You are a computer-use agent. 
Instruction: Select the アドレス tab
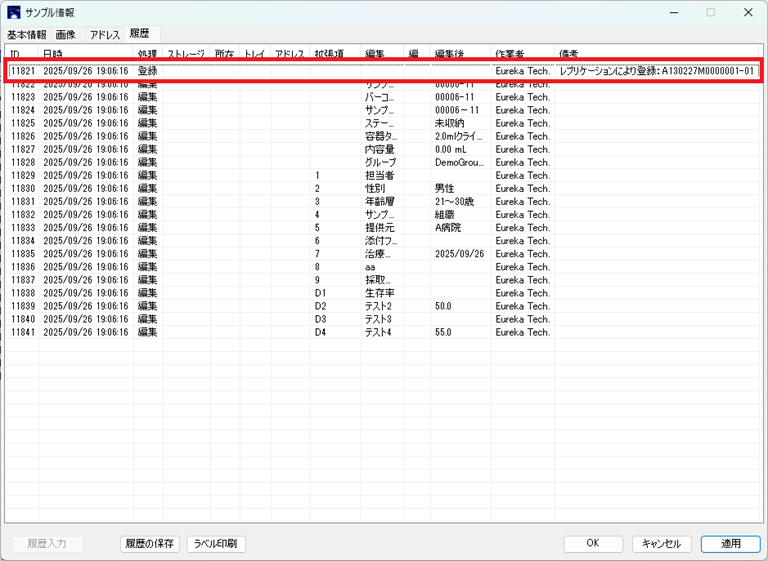click(x=105, y=35)
